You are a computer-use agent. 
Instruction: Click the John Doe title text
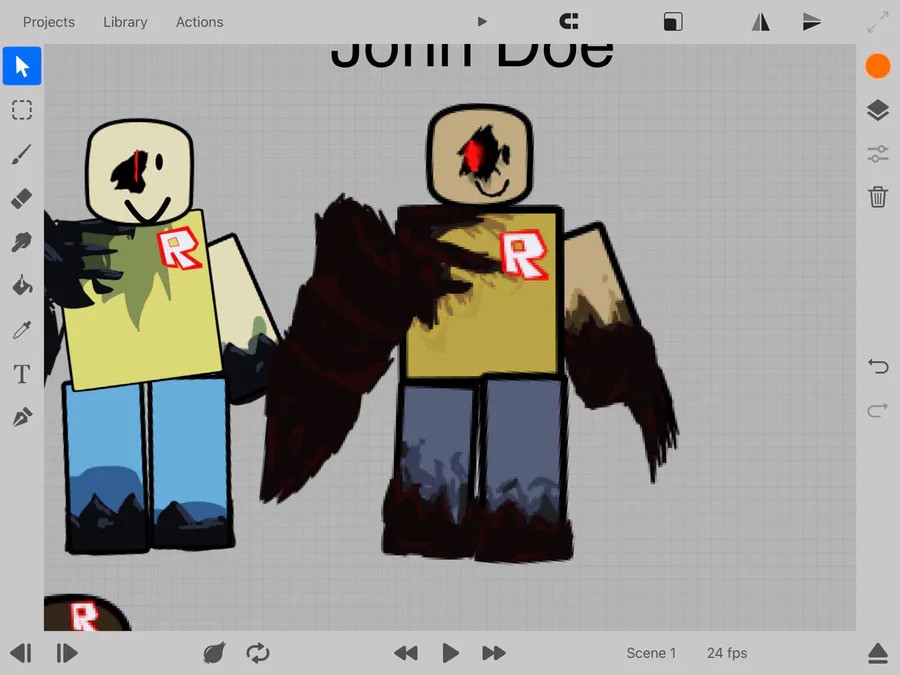pos(472,56)
